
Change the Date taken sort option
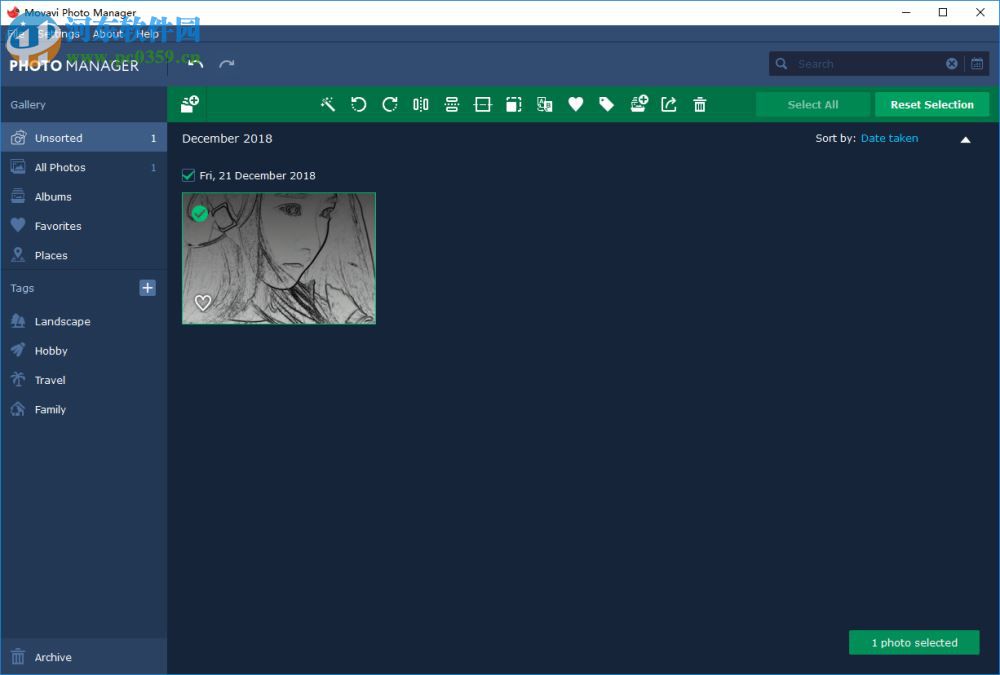(x=889, y=138)
